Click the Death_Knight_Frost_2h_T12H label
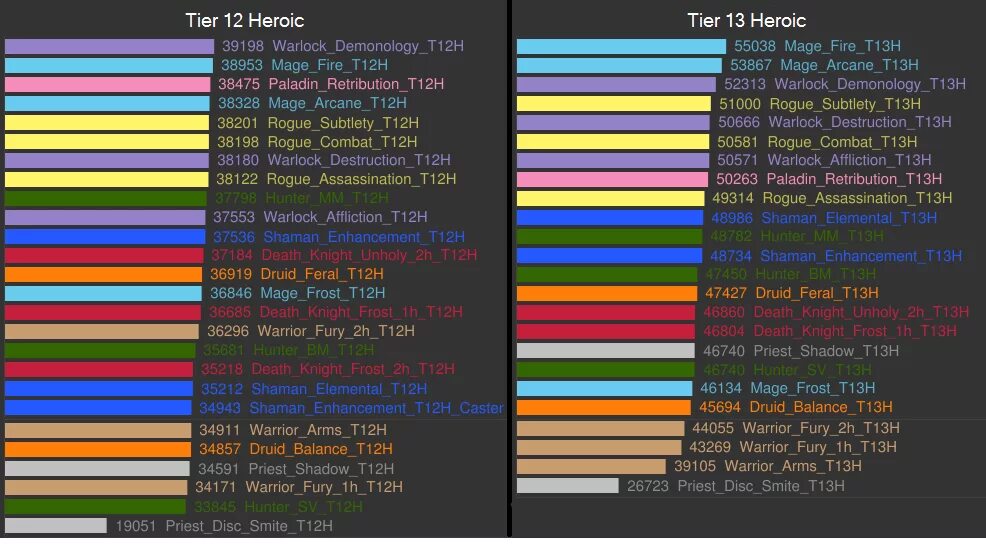Image resolution: width=986 pixels, height=548 pixels. (x=353, y=369)
